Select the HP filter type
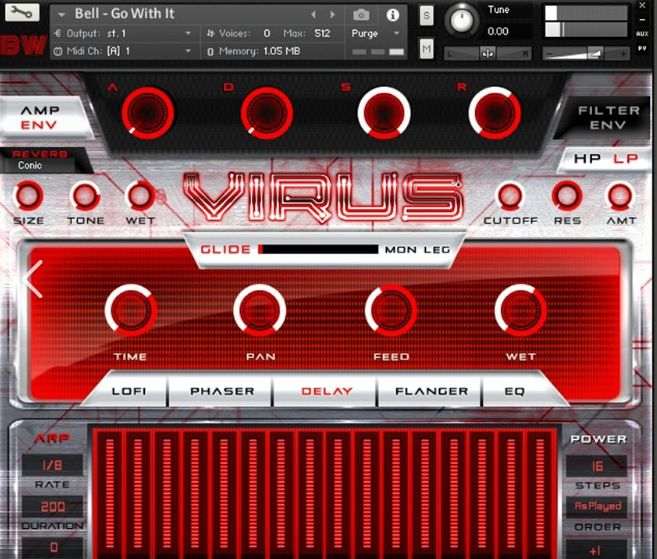Viewport: 657px width, 559px height. 587,158
